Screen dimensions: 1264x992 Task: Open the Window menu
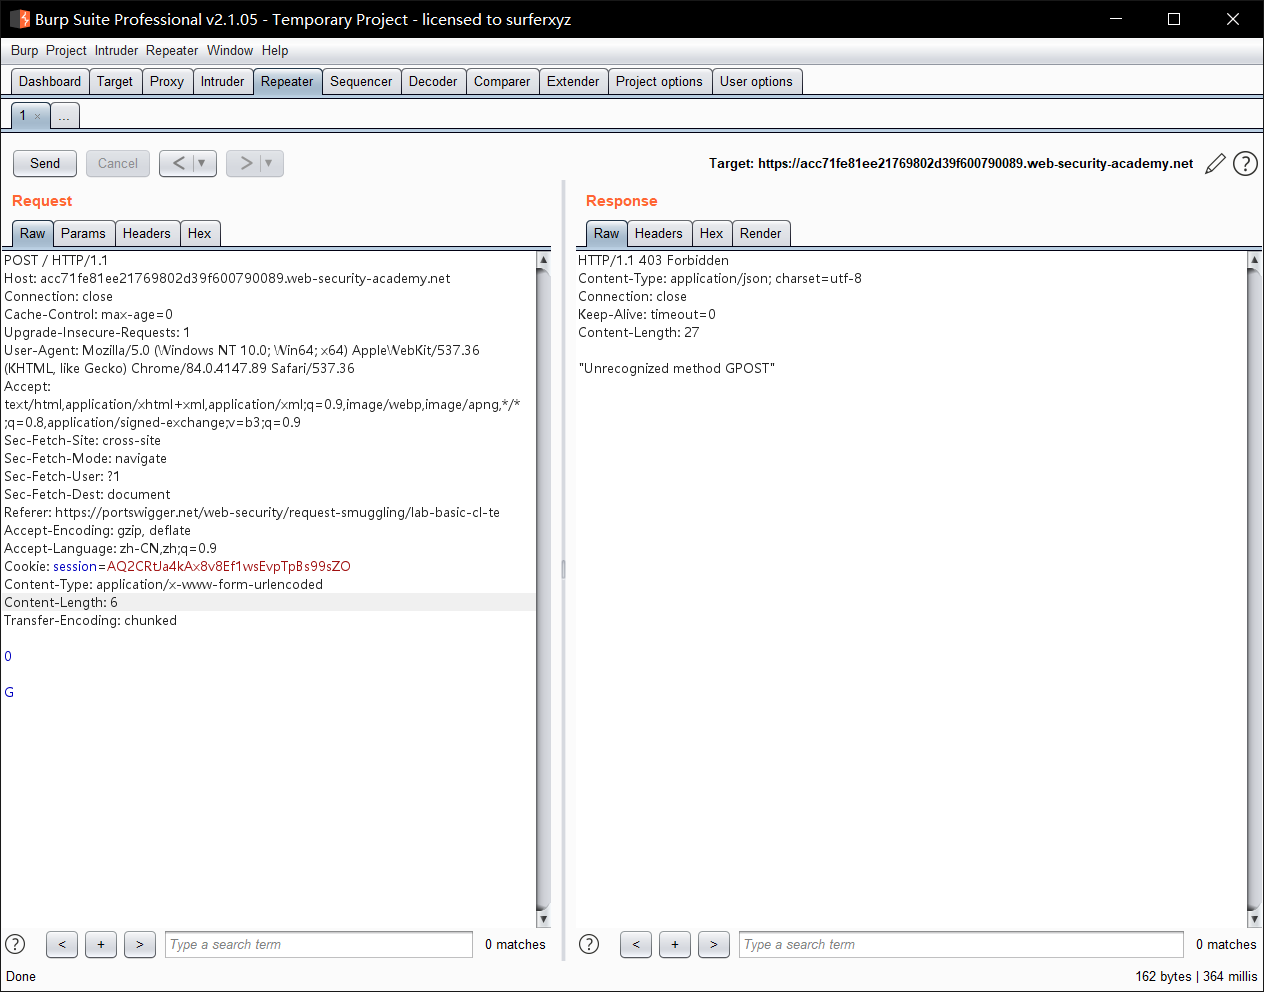230,50
